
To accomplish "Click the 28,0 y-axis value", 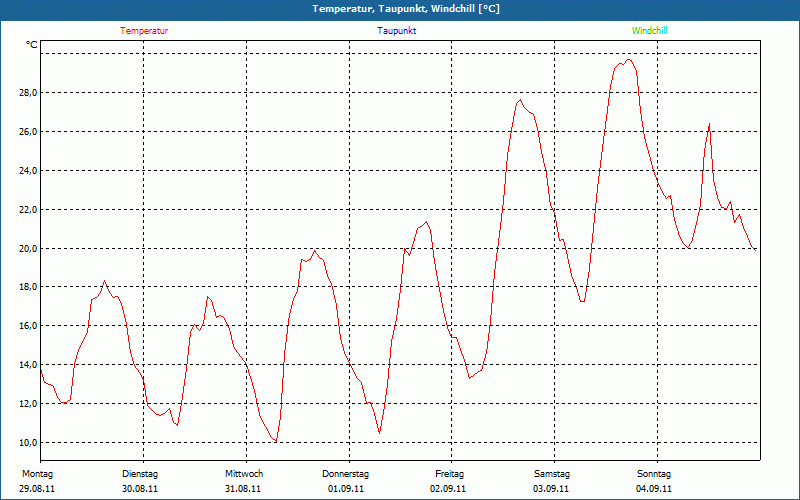I will click(x=29, y=93).
